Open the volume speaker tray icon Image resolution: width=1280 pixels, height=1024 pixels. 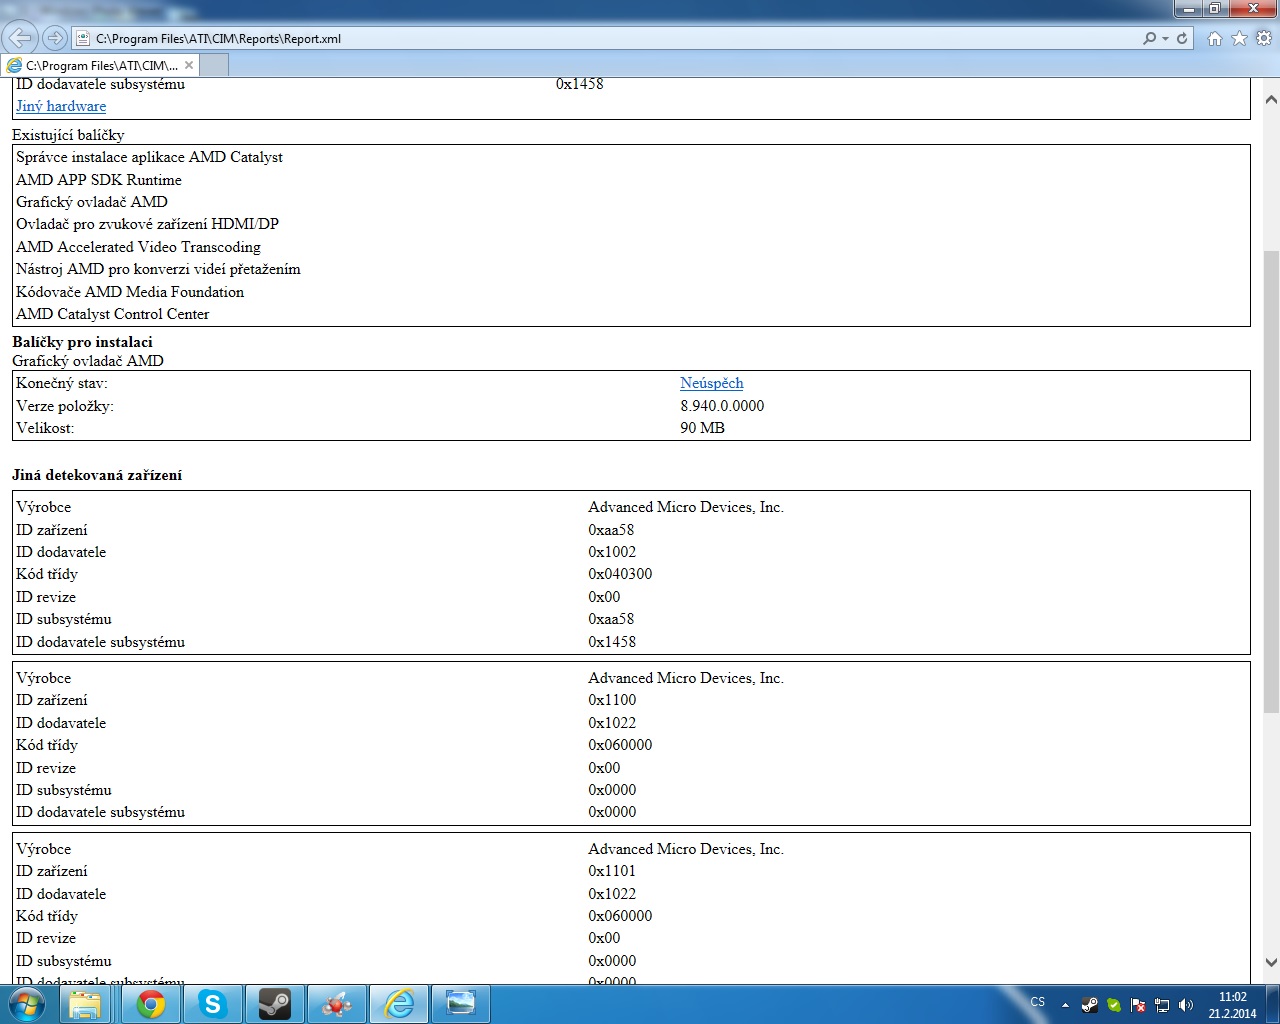click(x=1186, y=1004)
